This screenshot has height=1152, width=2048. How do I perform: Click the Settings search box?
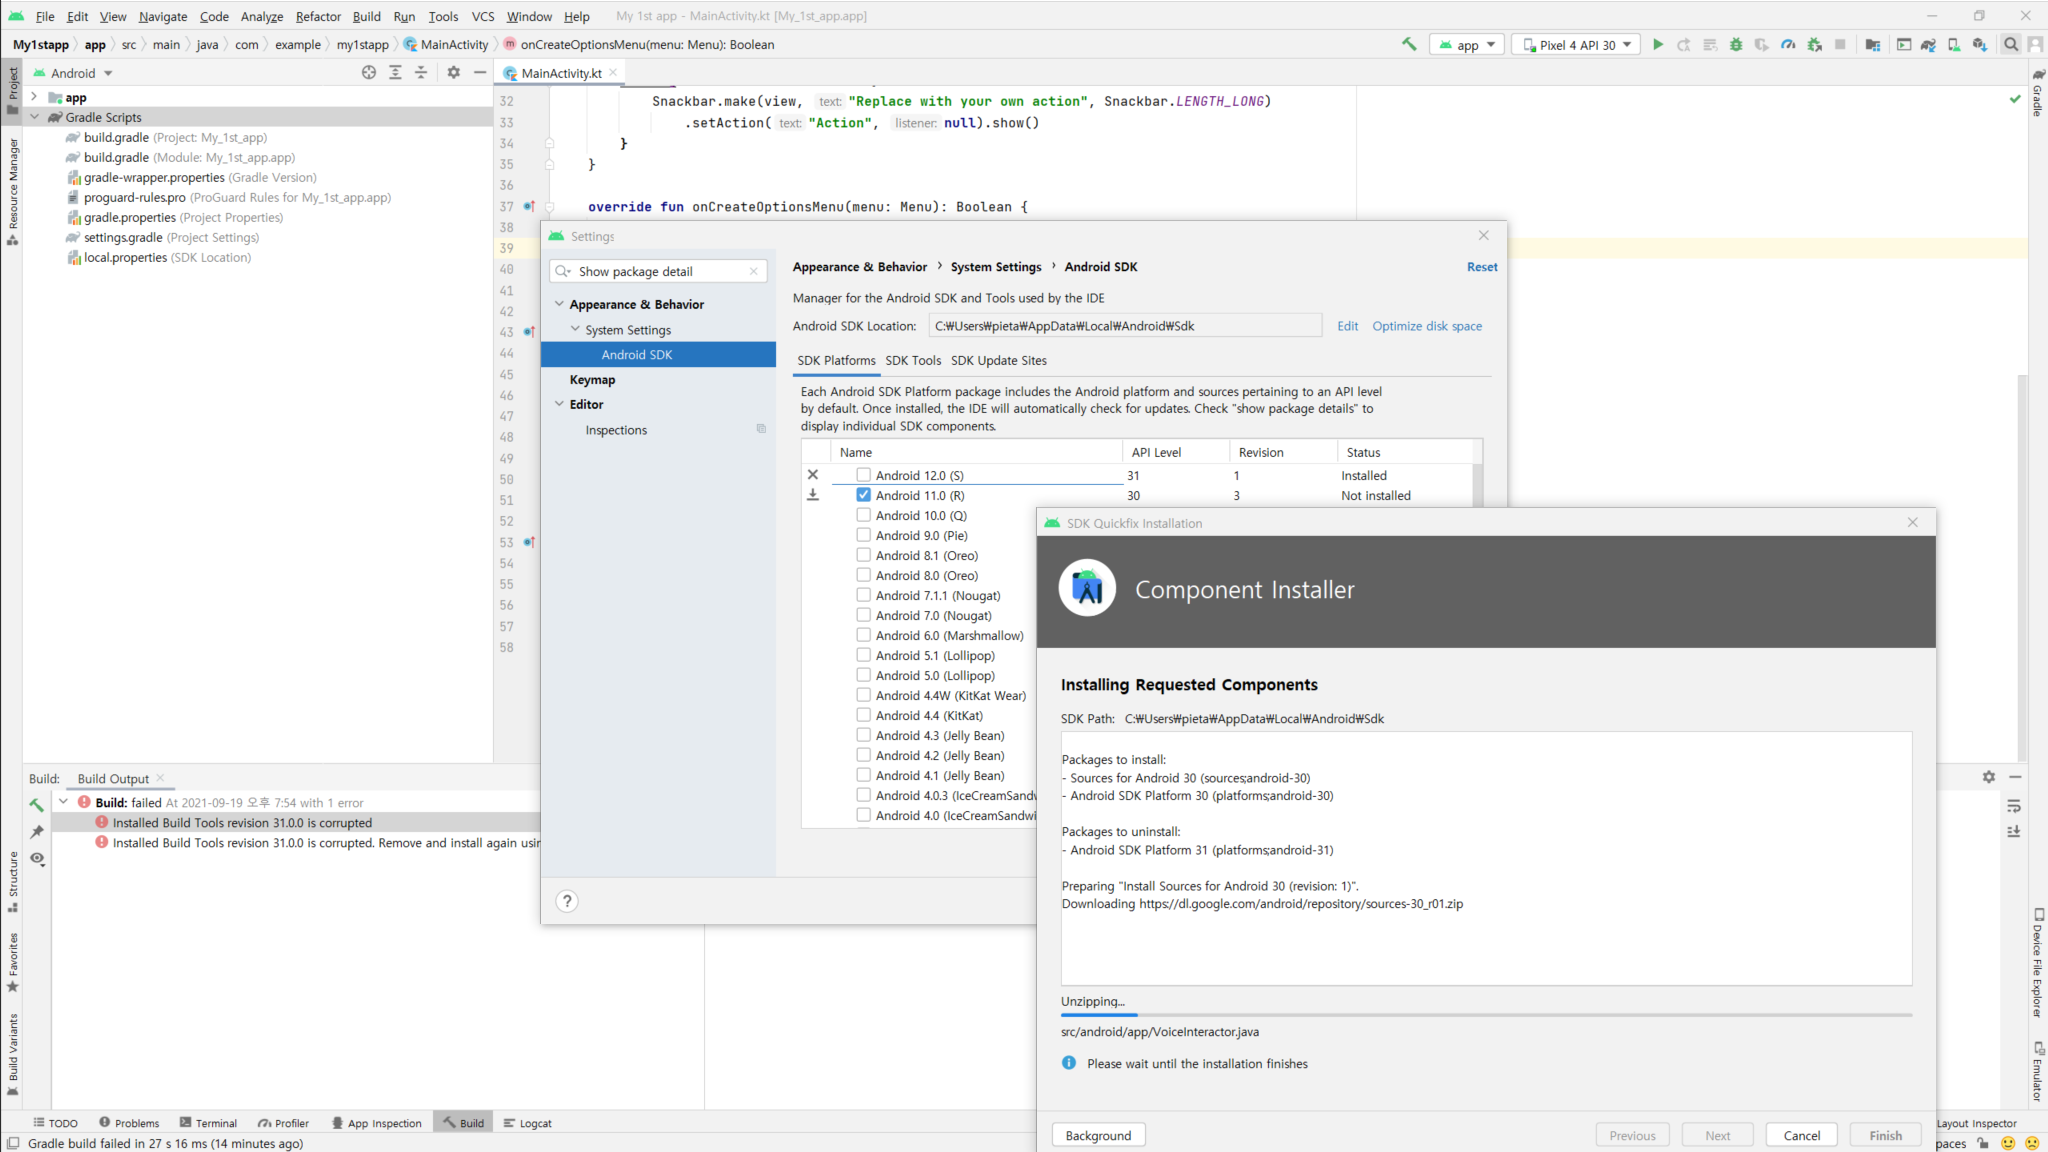pyautogui.click(x=658, y=271)
